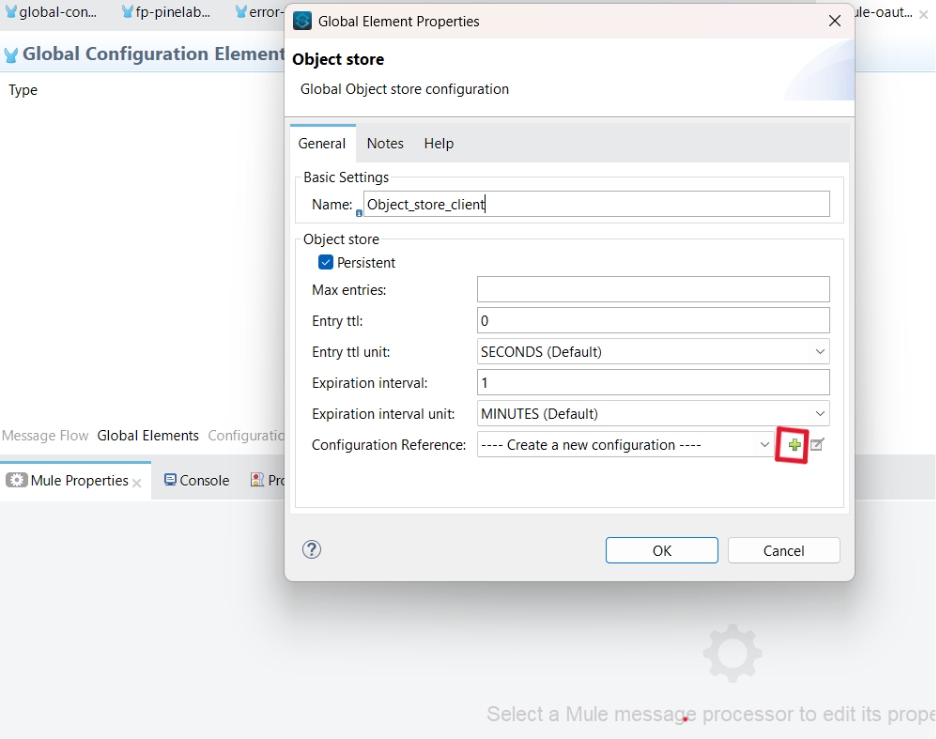The image size is (936, 739).
Task: Switch to the Message Flow view
Action: pos(45,435)
